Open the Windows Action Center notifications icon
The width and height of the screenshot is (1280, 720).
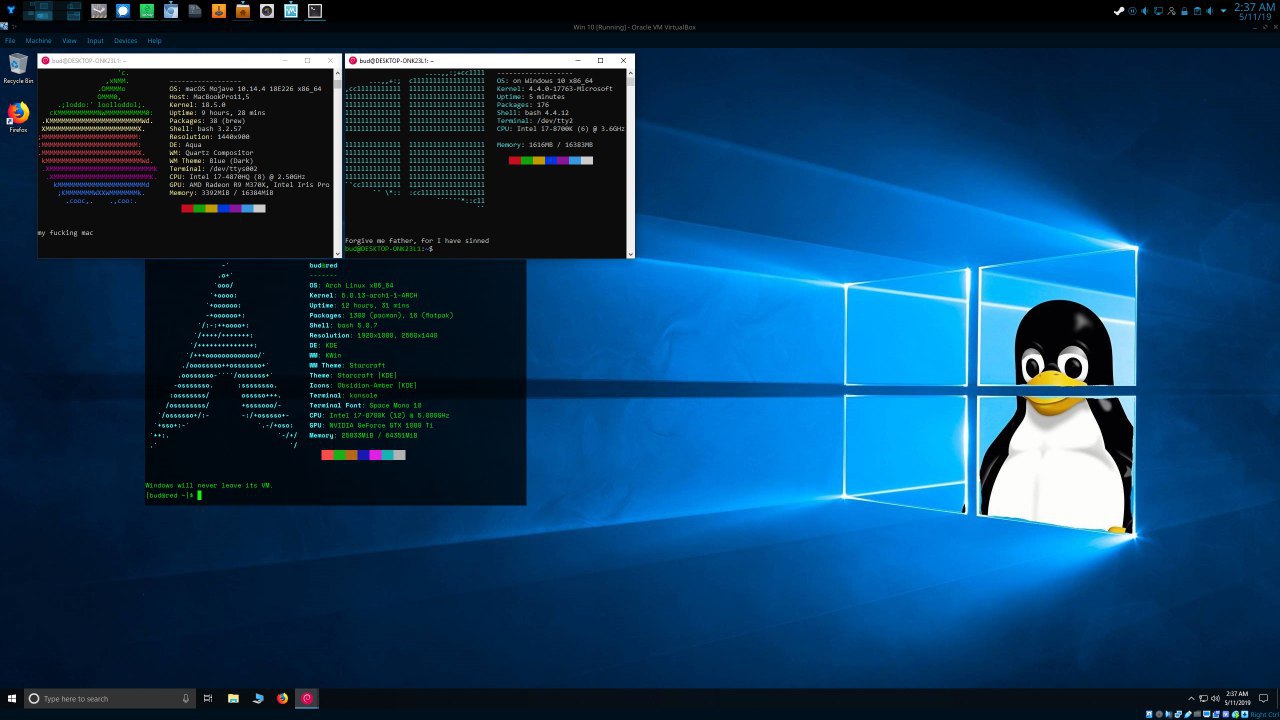click(x=1263, y=698)
